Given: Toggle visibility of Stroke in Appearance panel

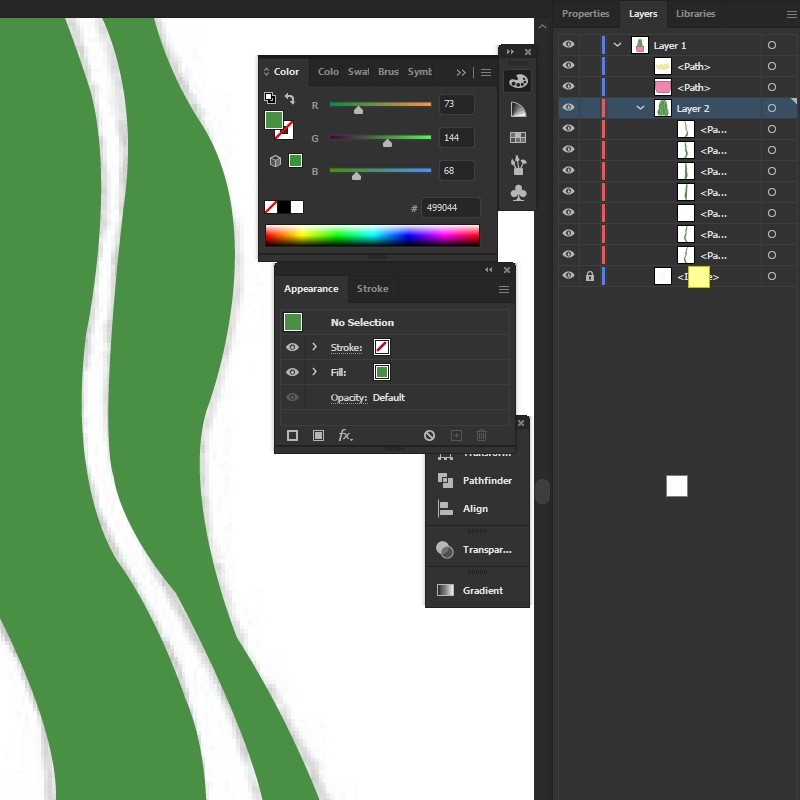Looking at the screenshot, I should (x=292, y=347).
